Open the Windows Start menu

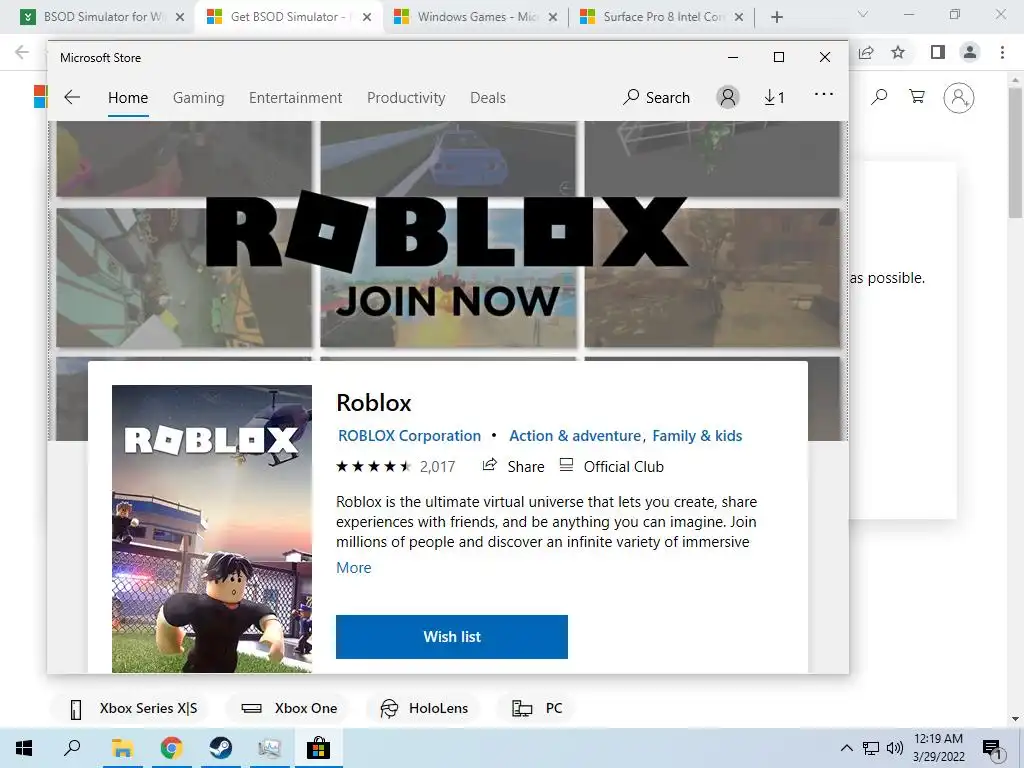24,748
